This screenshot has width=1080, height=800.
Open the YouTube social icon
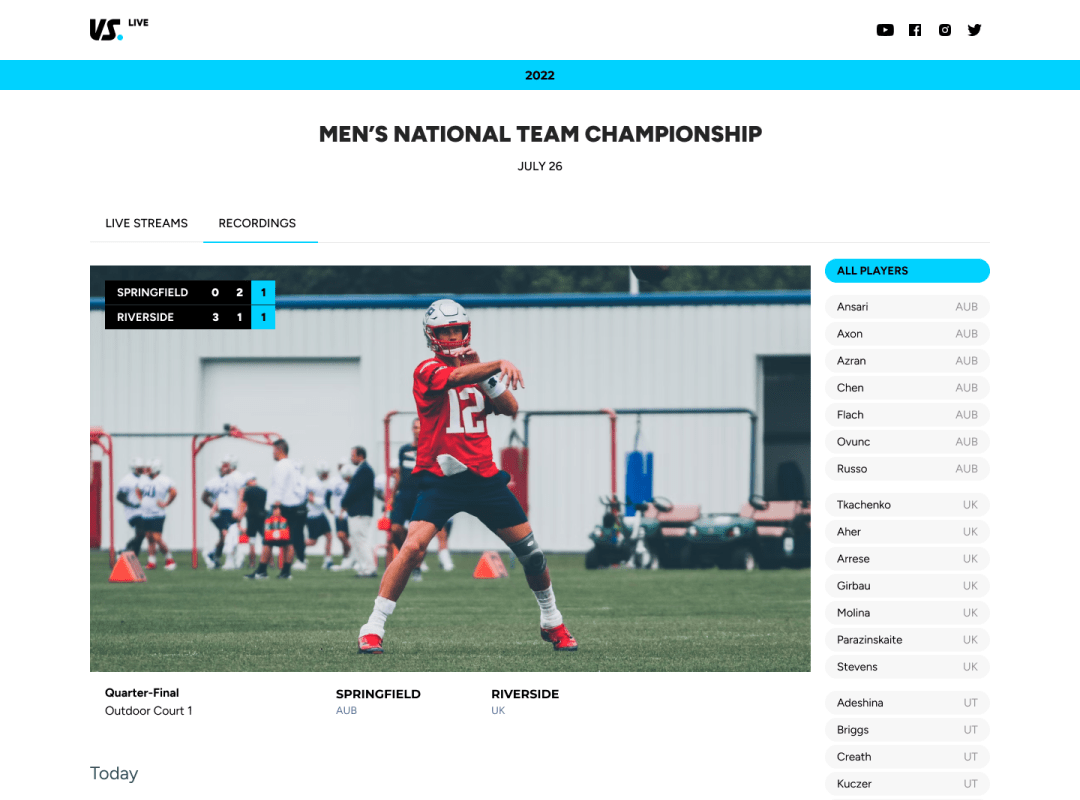884,30
